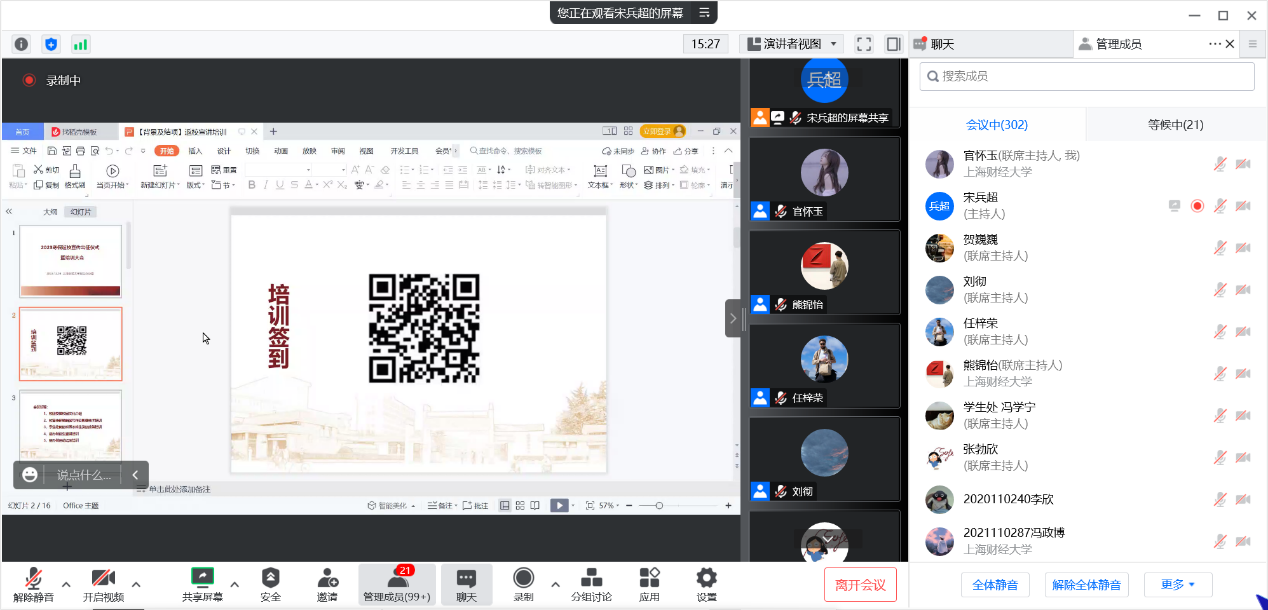This screenshot has height=610, width=1268.
Task: Click 管理成员(99+) in the bottom toolbar
Action: 397,584
